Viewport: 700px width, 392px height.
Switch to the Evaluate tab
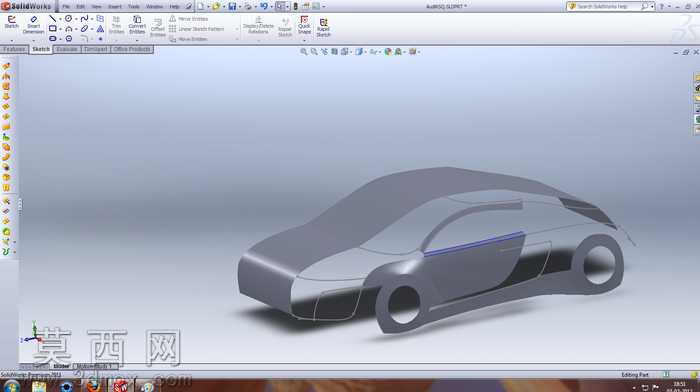coord(67,49)
